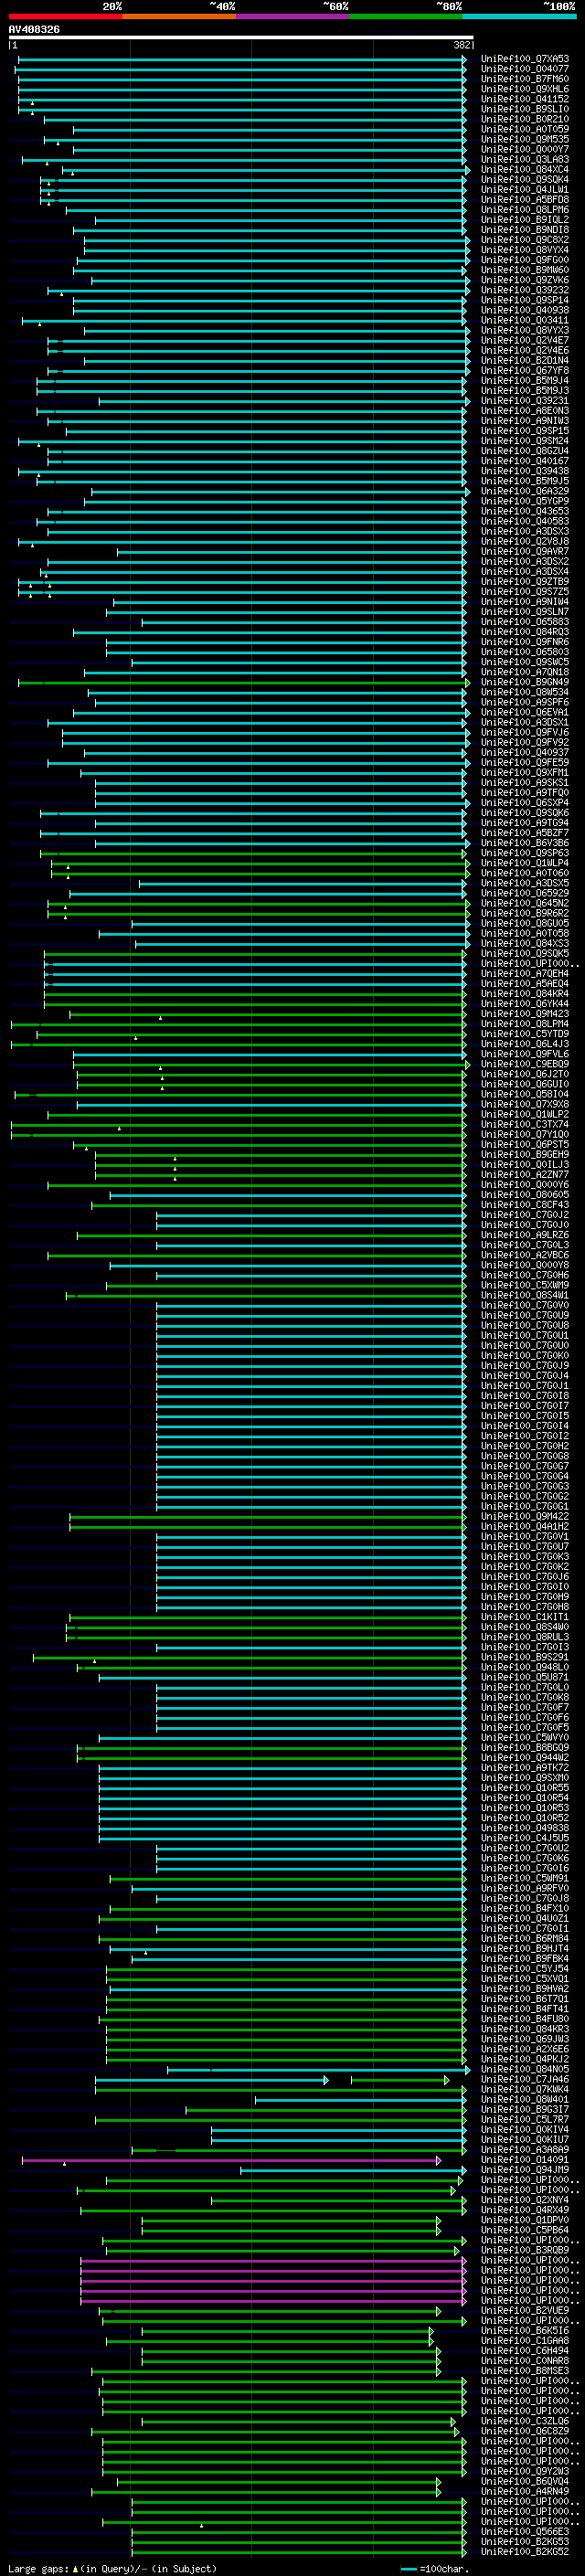Select the UniRef100_A9LRZ6 label
This screenshot has height=2576, width=585.
[525, 1235]
